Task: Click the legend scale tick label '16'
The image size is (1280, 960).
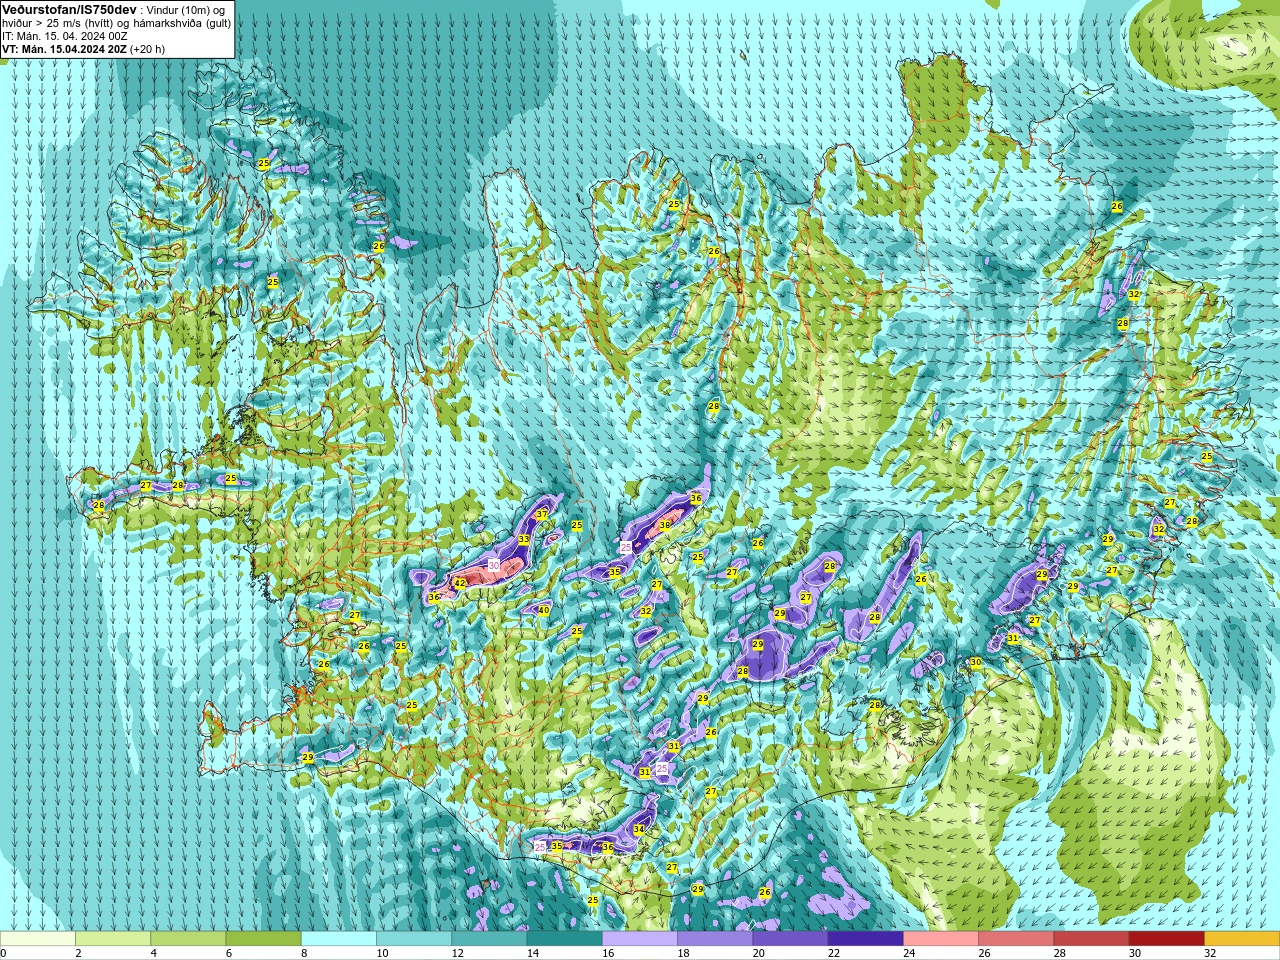Action: coord(608,953)
